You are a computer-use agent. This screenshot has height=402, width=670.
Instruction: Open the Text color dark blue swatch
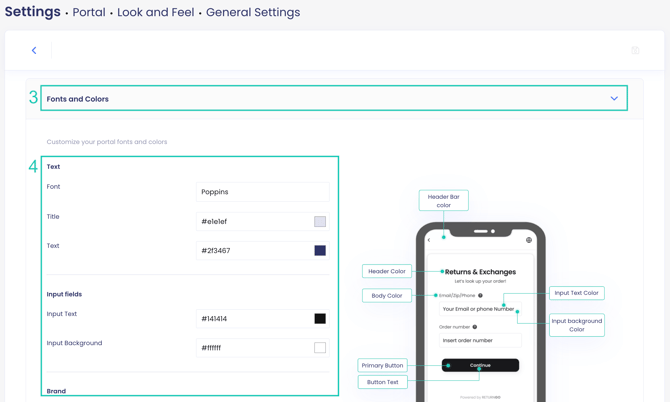[320, 251]
